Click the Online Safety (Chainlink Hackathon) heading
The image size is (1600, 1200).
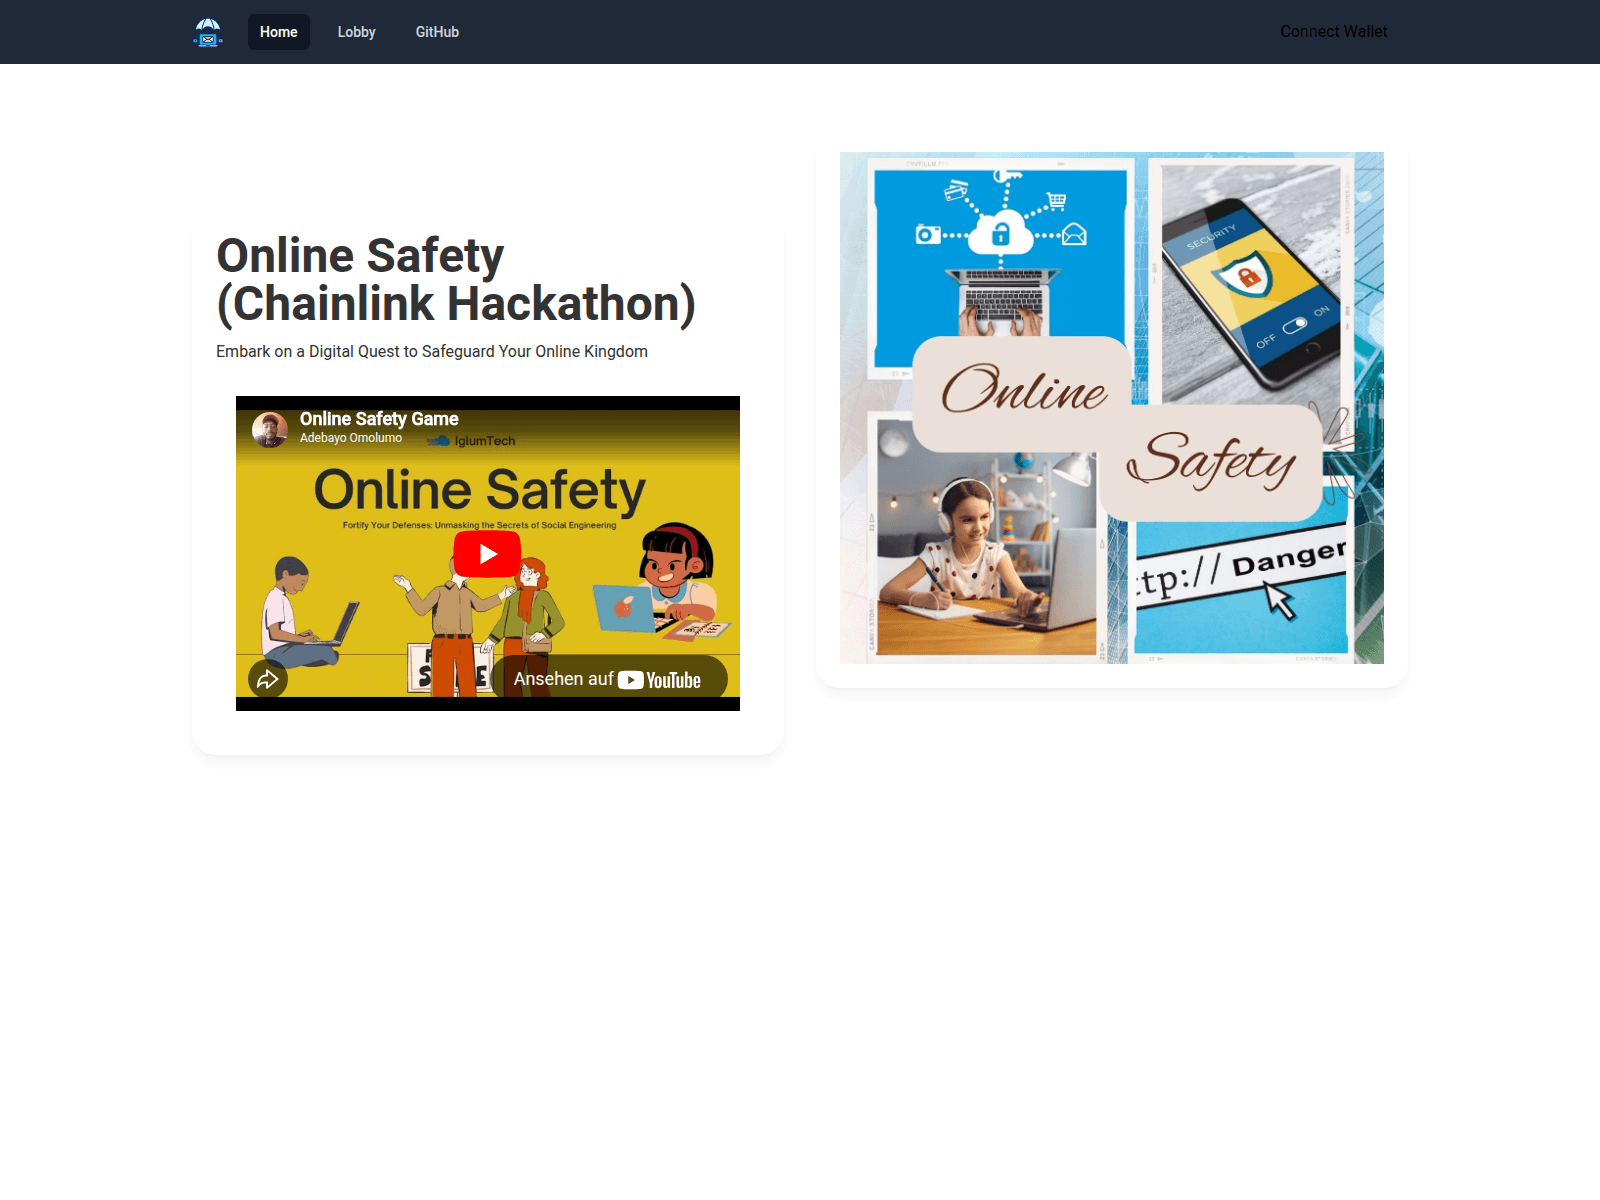[x=456, y=280]
